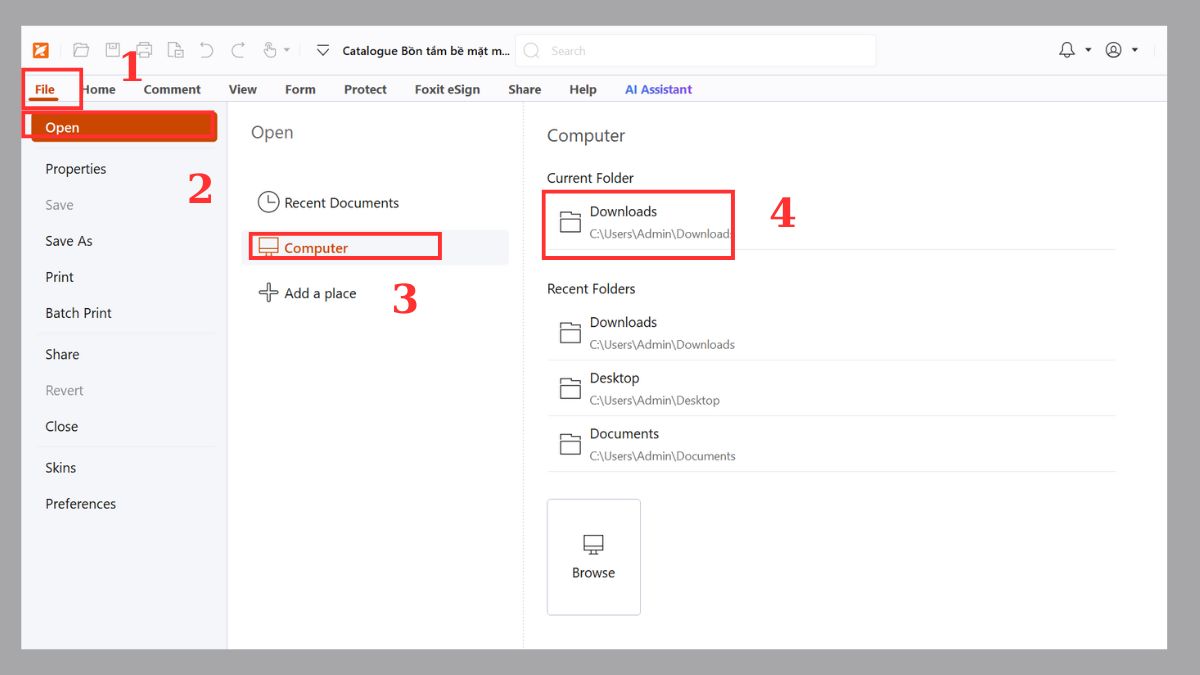Image resolution: width=1200 pixels, height=675 pixels.
Task: Select the hand tool icon
Action: pos(269,50)
